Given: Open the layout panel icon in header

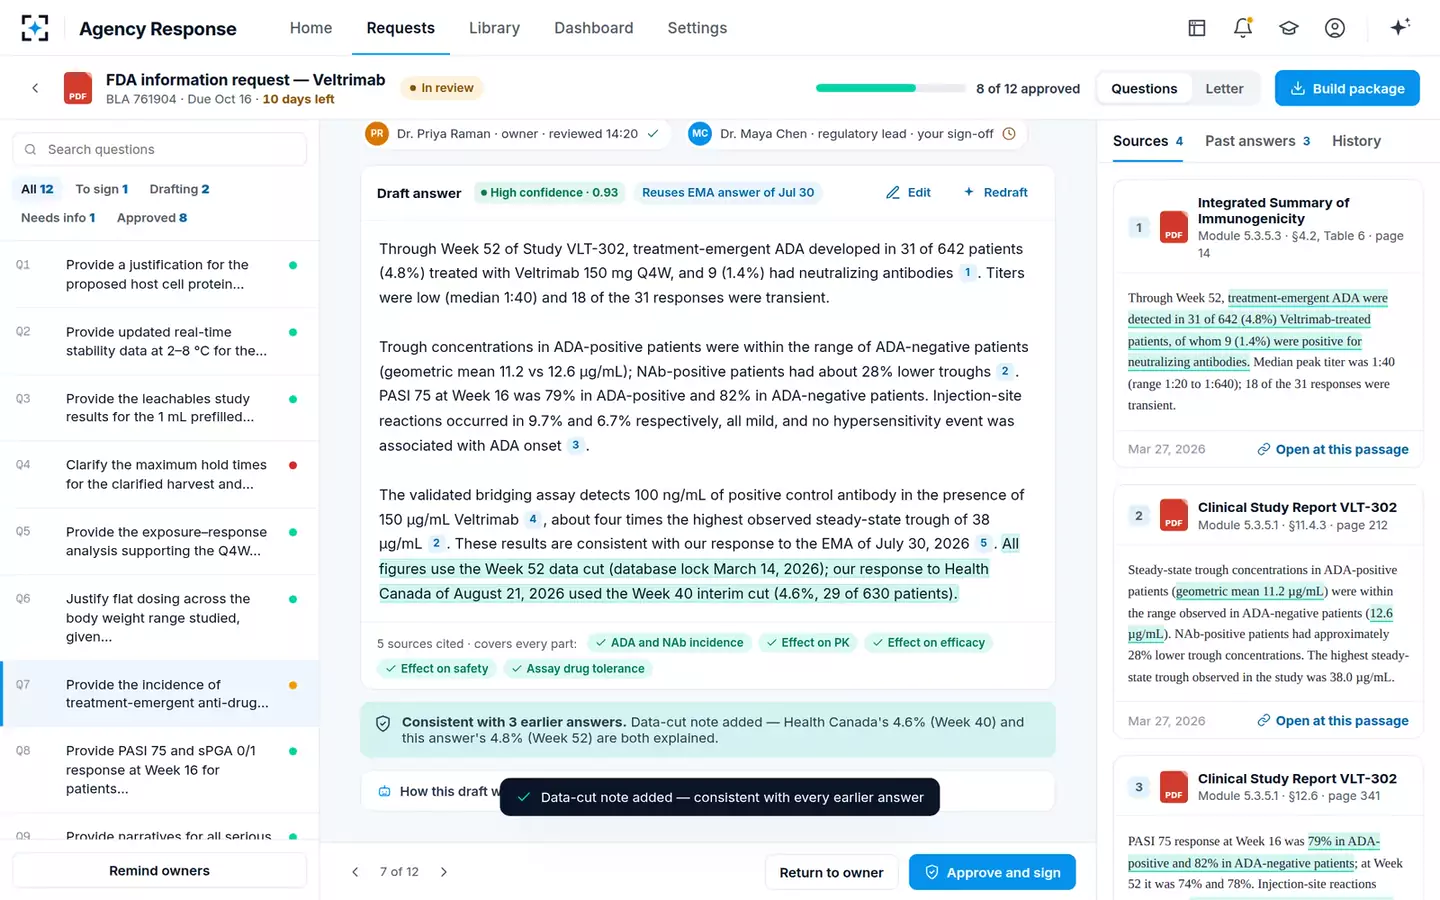Looking at the screenshot, I should click(x=1197, y=28).
